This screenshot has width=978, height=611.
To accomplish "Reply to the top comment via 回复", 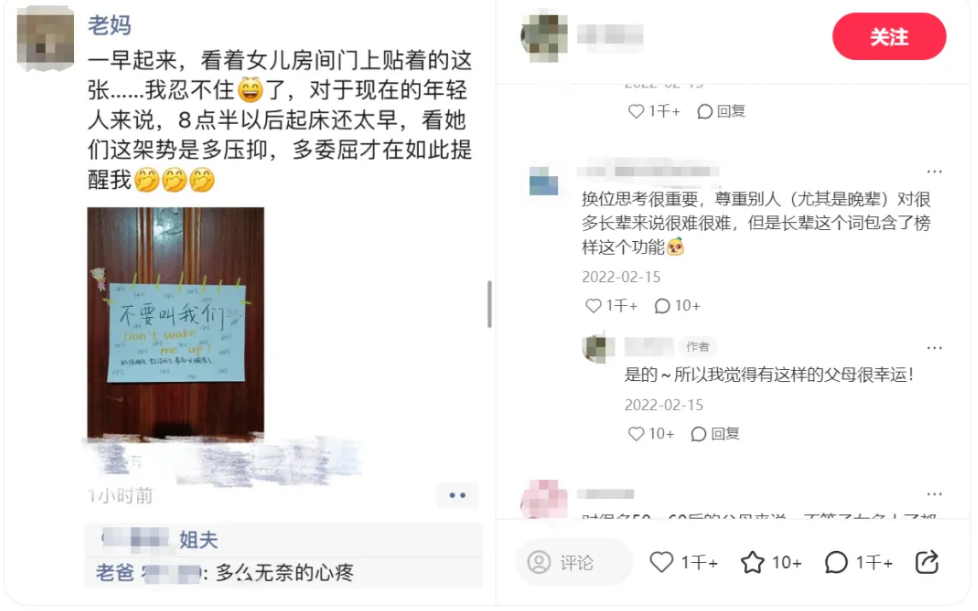I will point(721,111).
